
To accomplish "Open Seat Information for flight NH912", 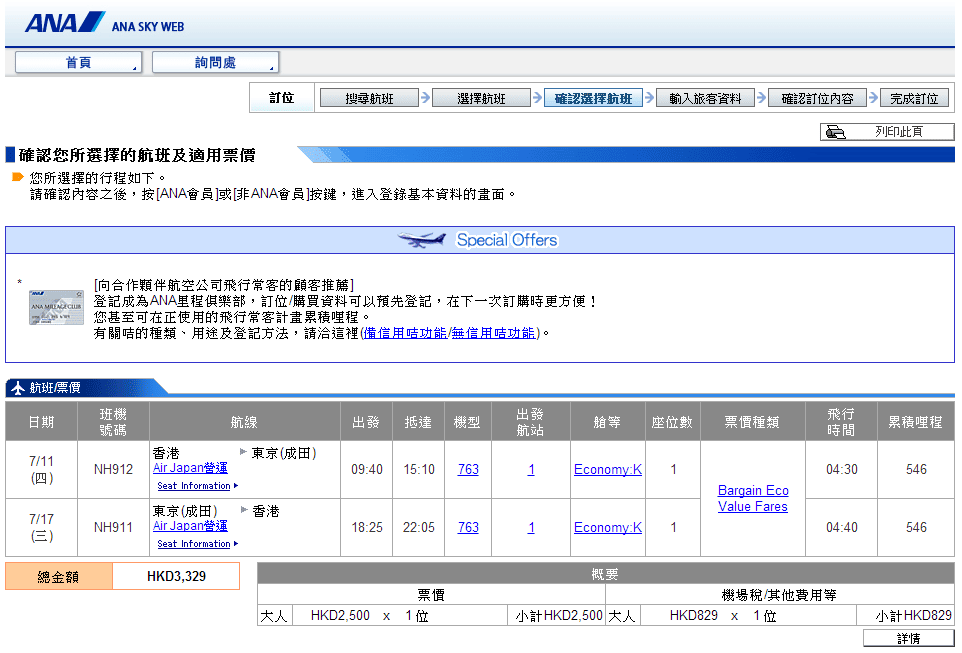I will click(194, 486).
